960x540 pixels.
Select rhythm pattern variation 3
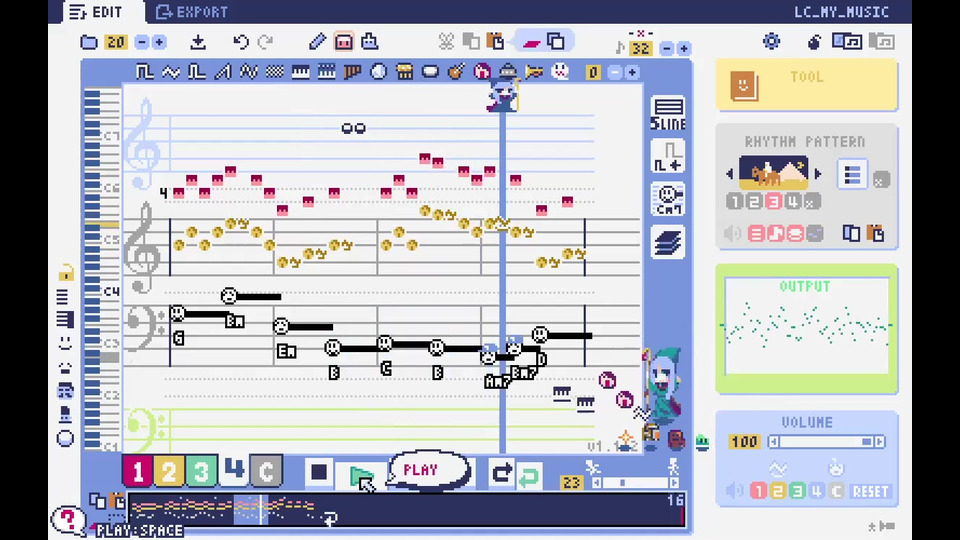(774, 201)
